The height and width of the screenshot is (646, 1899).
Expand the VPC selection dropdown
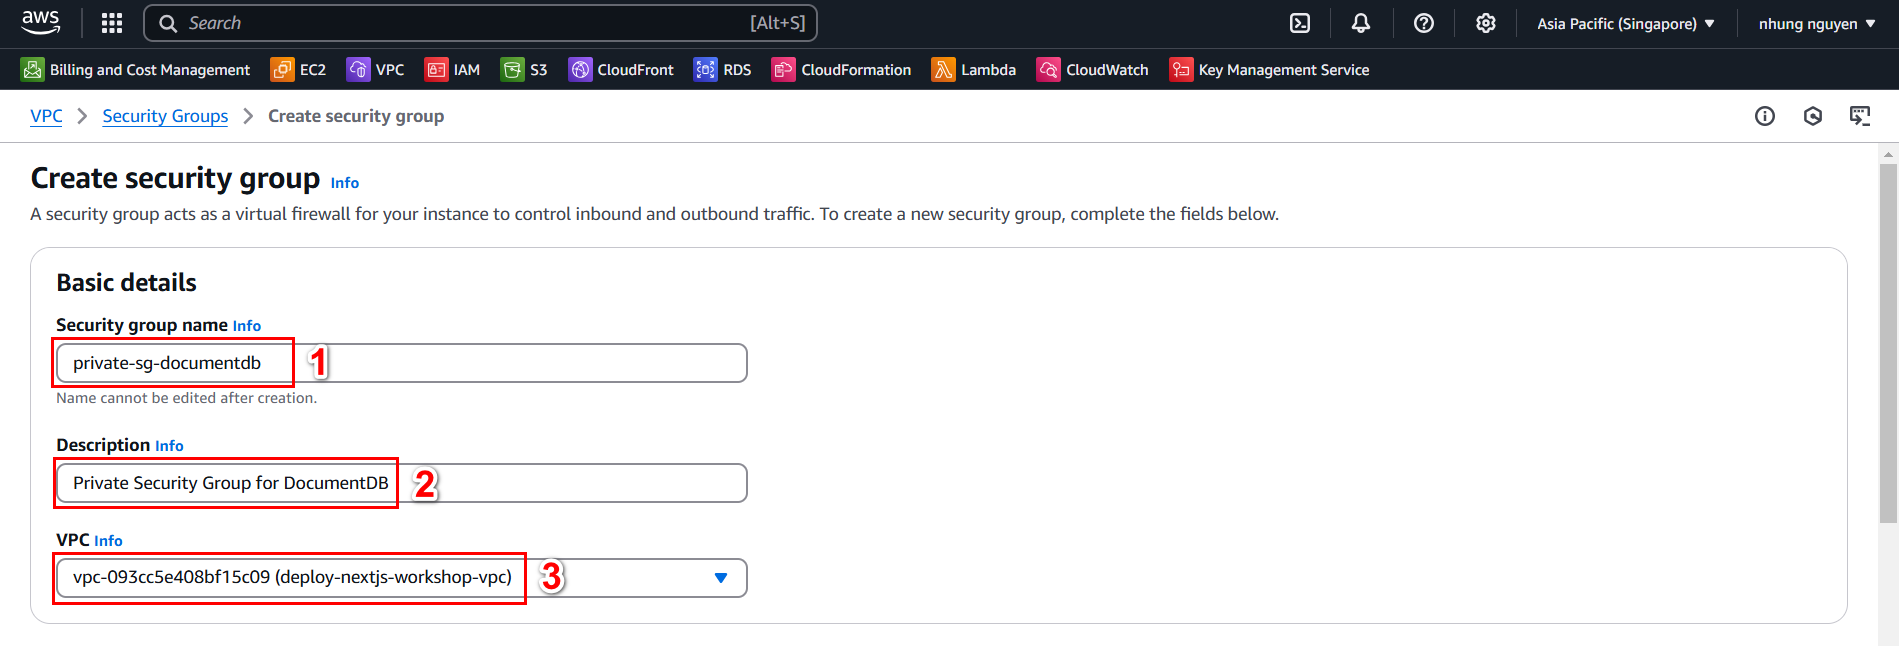(x=721, y=578)
